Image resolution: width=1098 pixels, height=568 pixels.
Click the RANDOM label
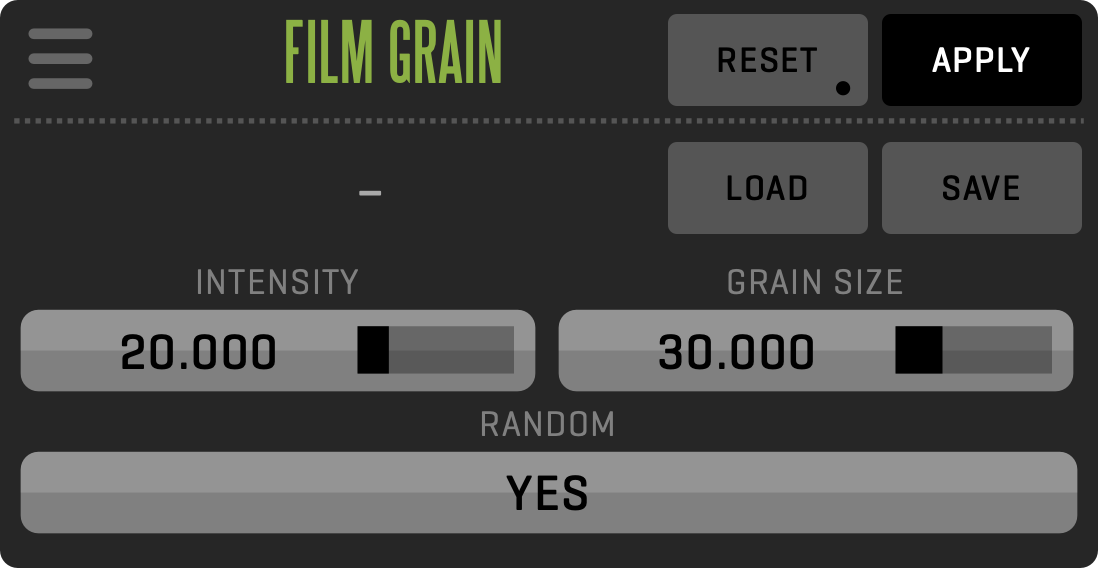548,424
